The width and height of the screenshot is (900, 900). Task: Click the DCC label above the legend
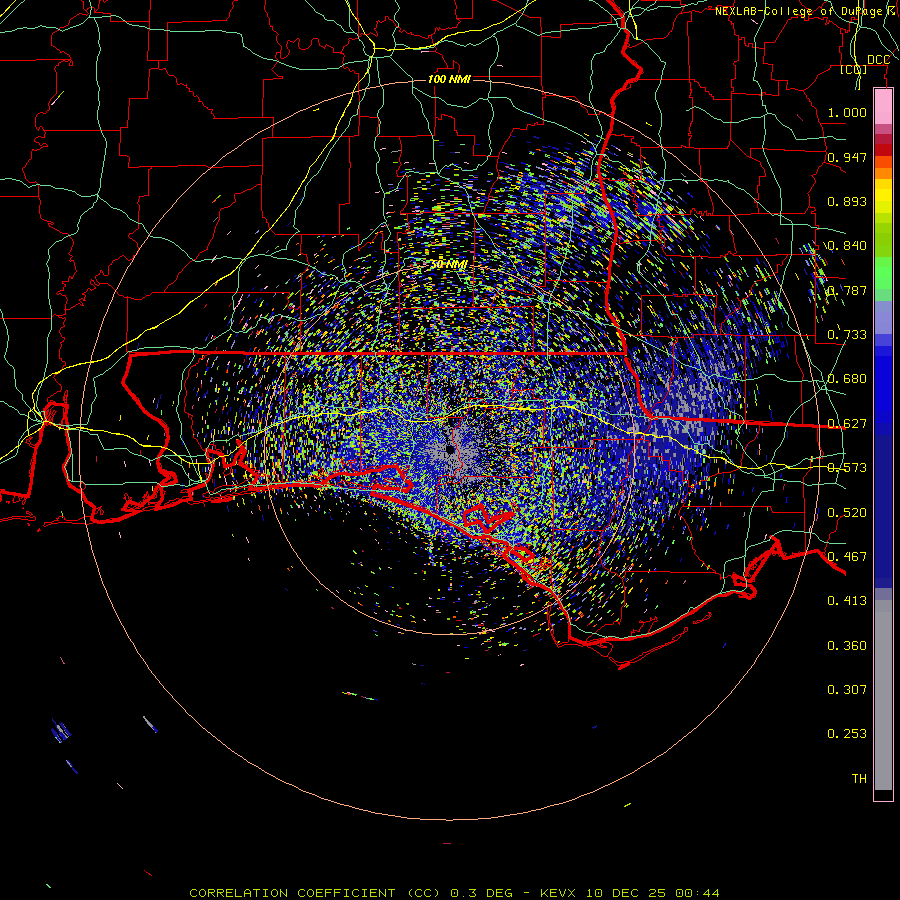[878, 60]
